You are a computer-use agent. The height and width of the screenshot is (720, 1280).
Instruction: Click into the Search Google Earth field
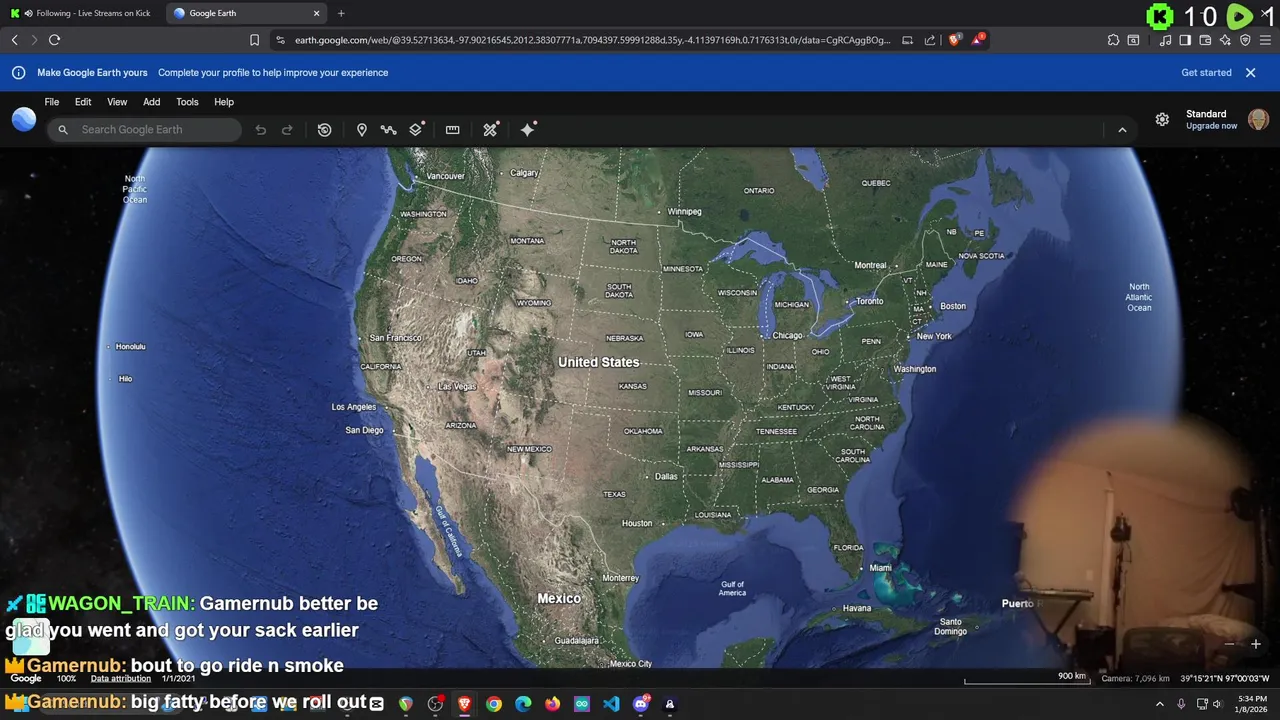coord(145,130)
